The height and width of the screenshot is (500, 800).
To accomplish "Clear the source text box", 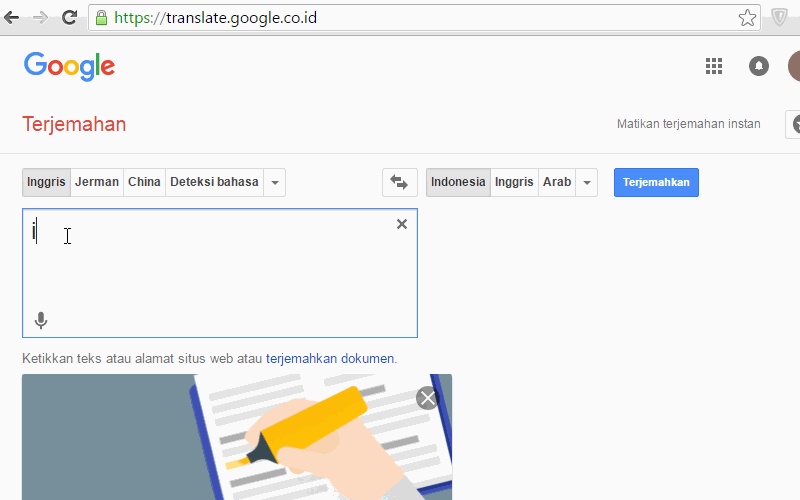I will [x=402, y=224].
